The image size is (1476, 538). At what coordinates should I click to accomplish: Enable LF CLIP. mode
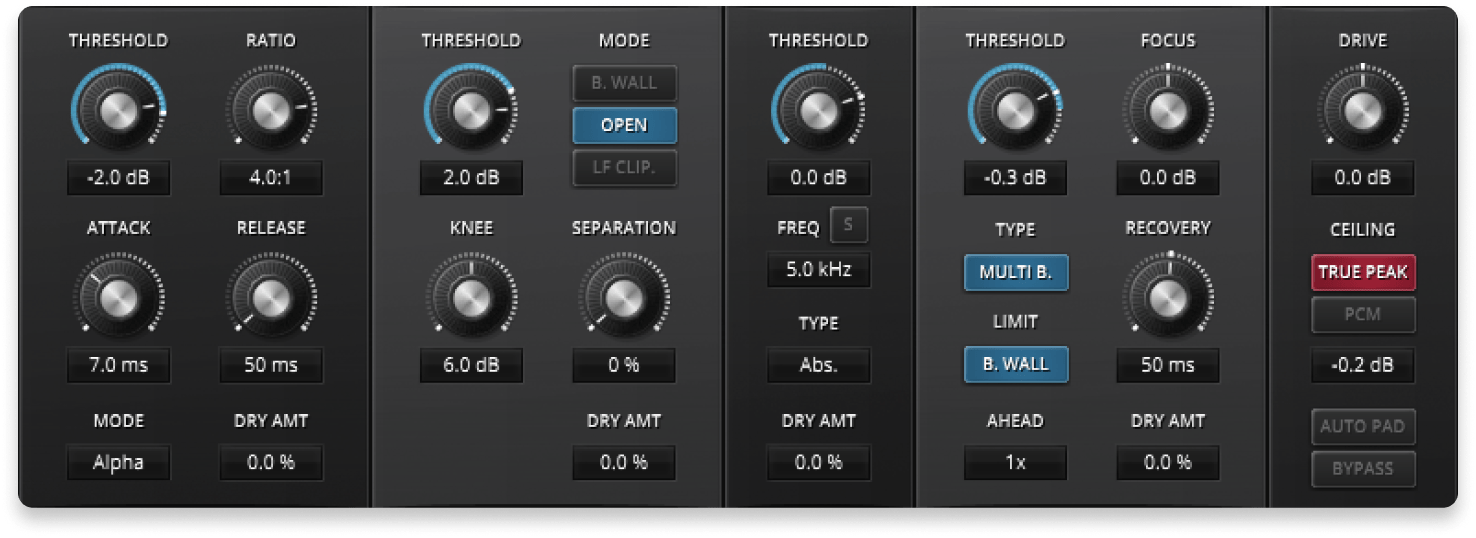[624, 168]
